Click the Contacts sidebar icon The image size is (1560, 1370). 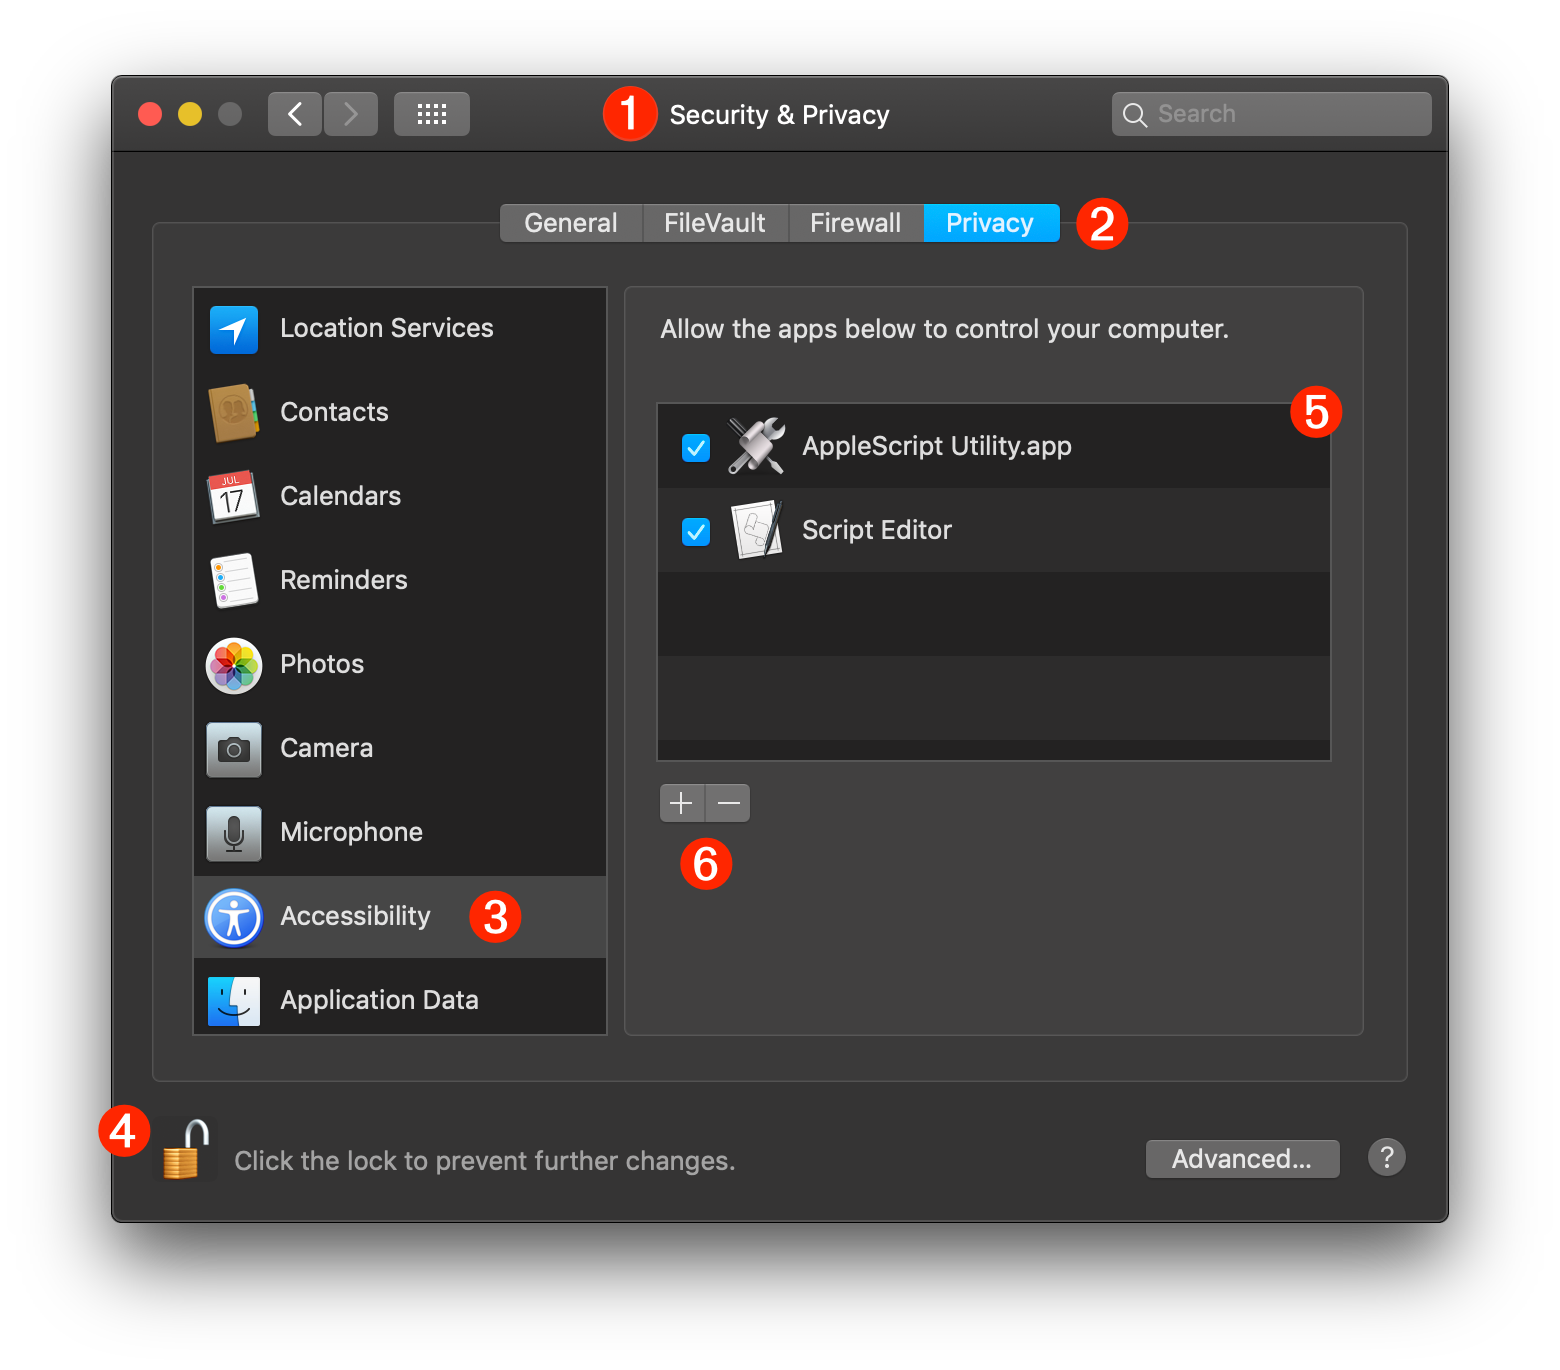pos(232,412)
